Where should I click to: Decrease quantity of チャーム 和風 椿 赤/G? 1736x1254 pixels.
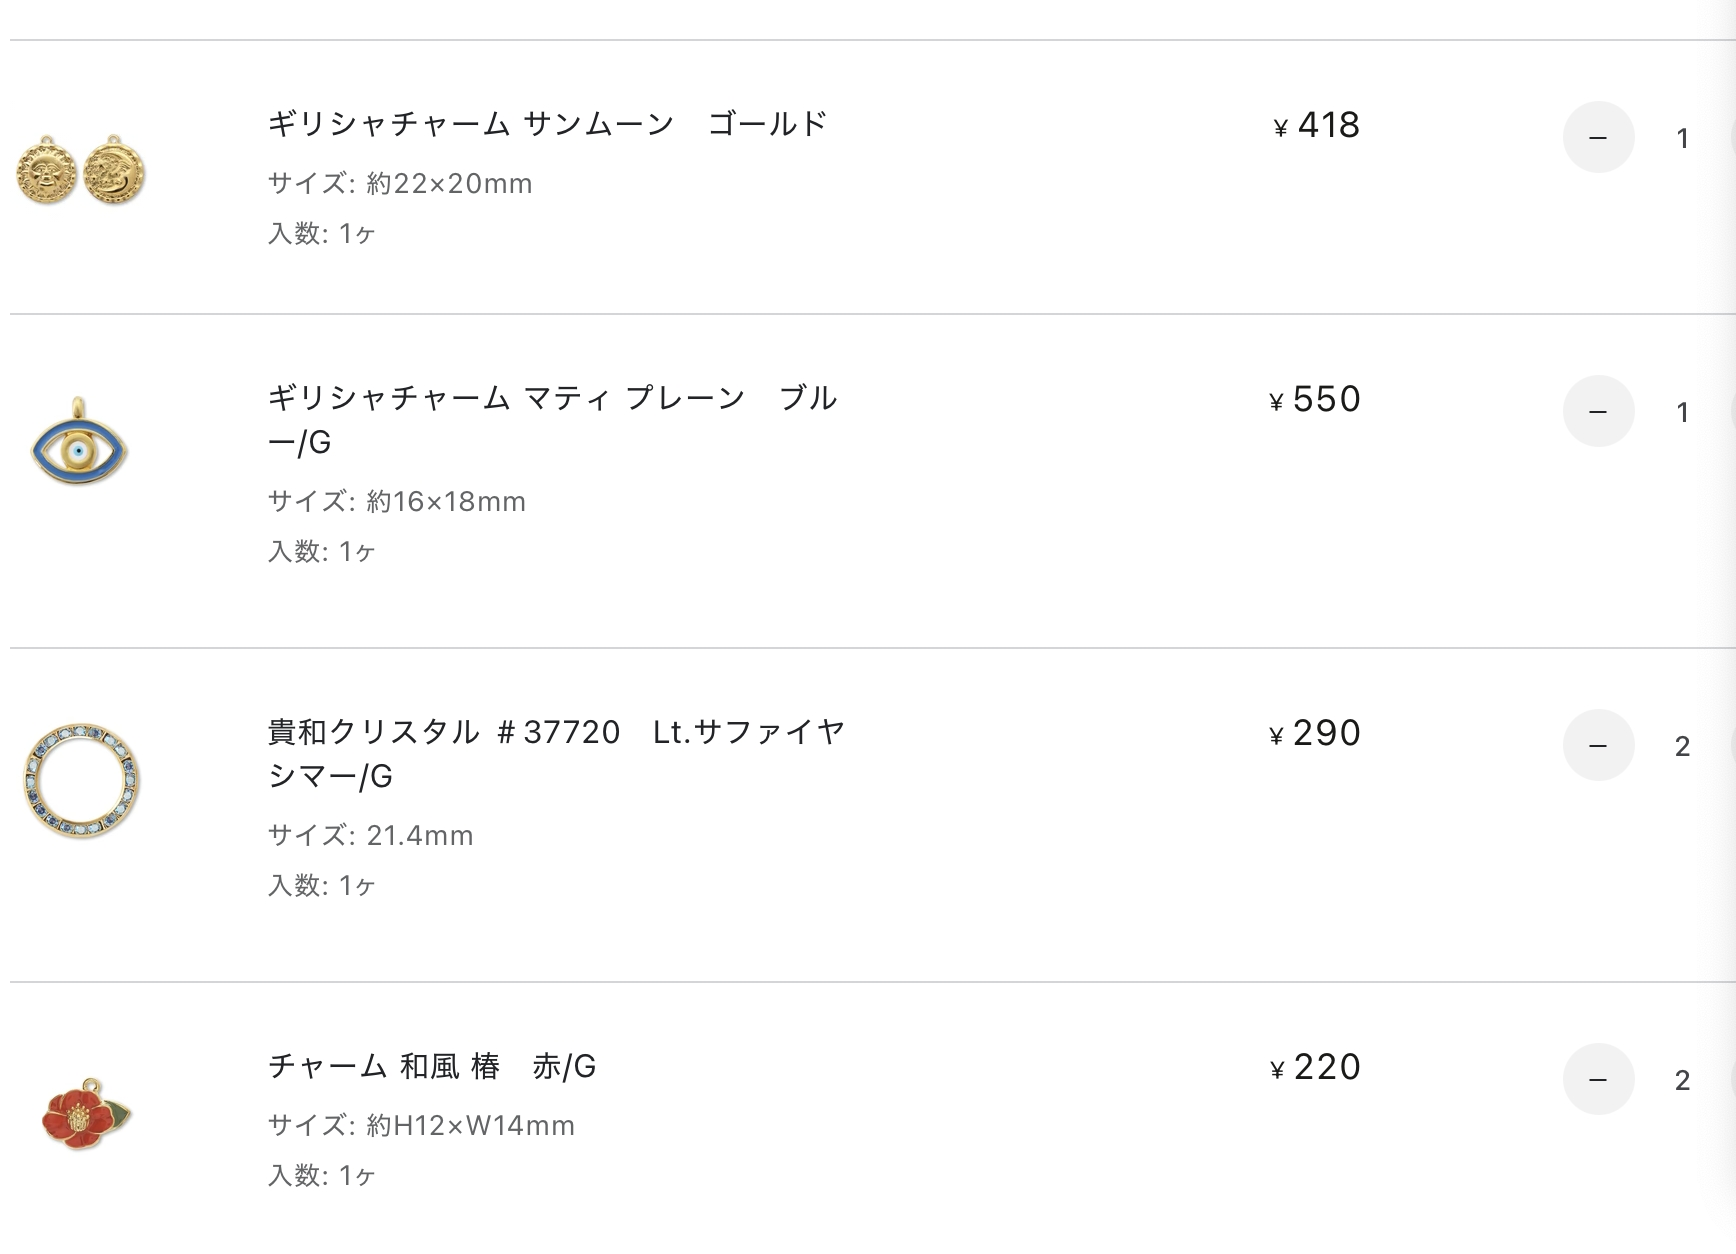(1598, 1079)
